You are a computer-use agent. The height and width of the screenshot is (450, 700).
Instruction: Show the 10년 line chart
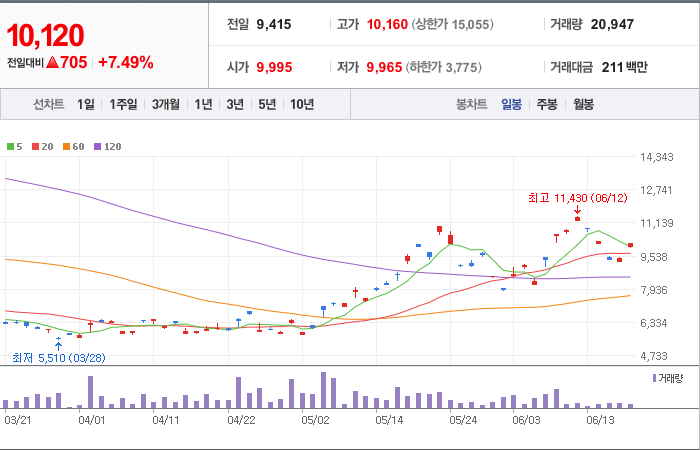[302, 104]
